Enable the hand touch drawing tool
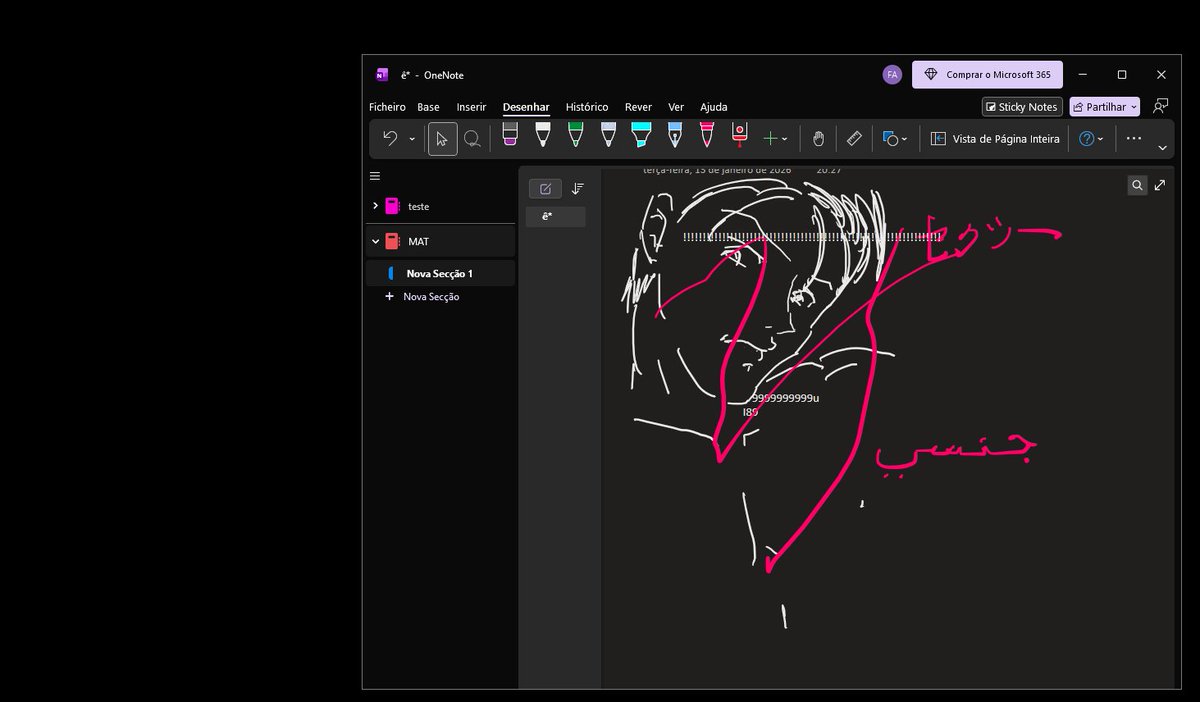Image resolution: width=1200 pixels, height=702 pixels. [818, 139]
